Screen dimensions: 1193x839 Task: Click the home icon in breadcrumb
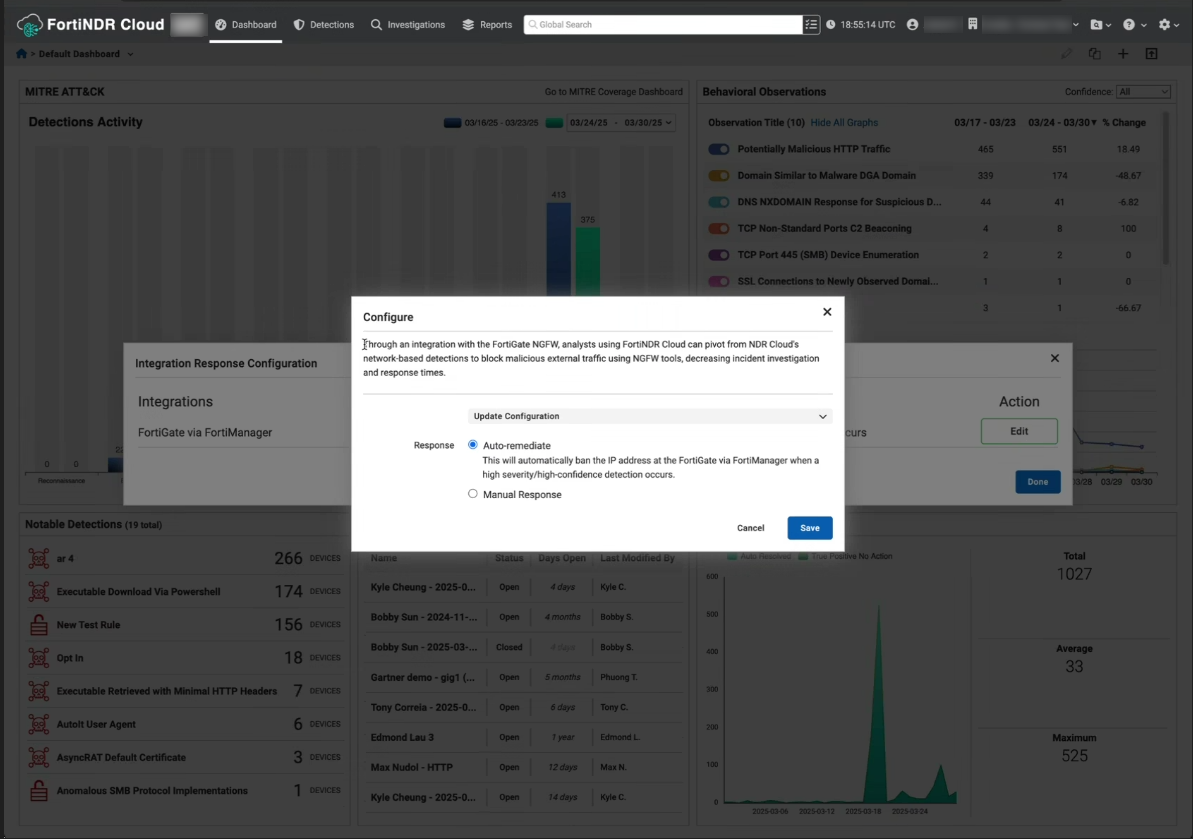coord(21,54)
